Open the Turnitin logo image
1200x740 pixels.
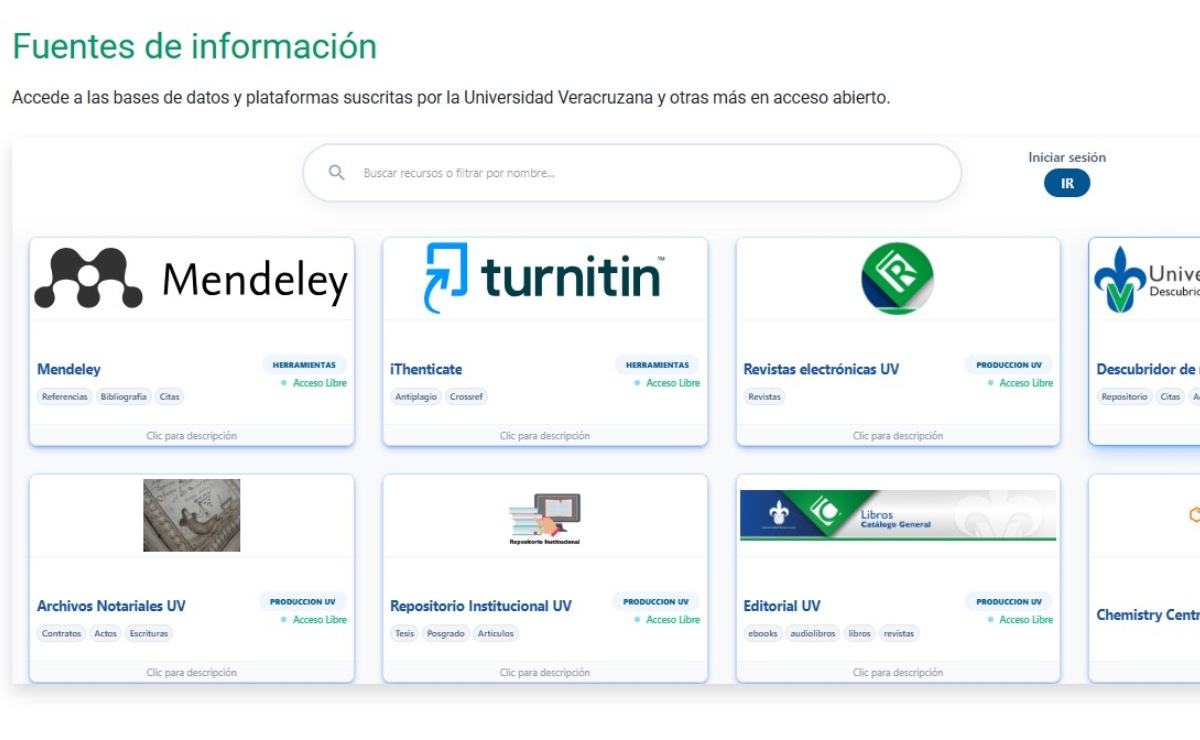(545, 278)
